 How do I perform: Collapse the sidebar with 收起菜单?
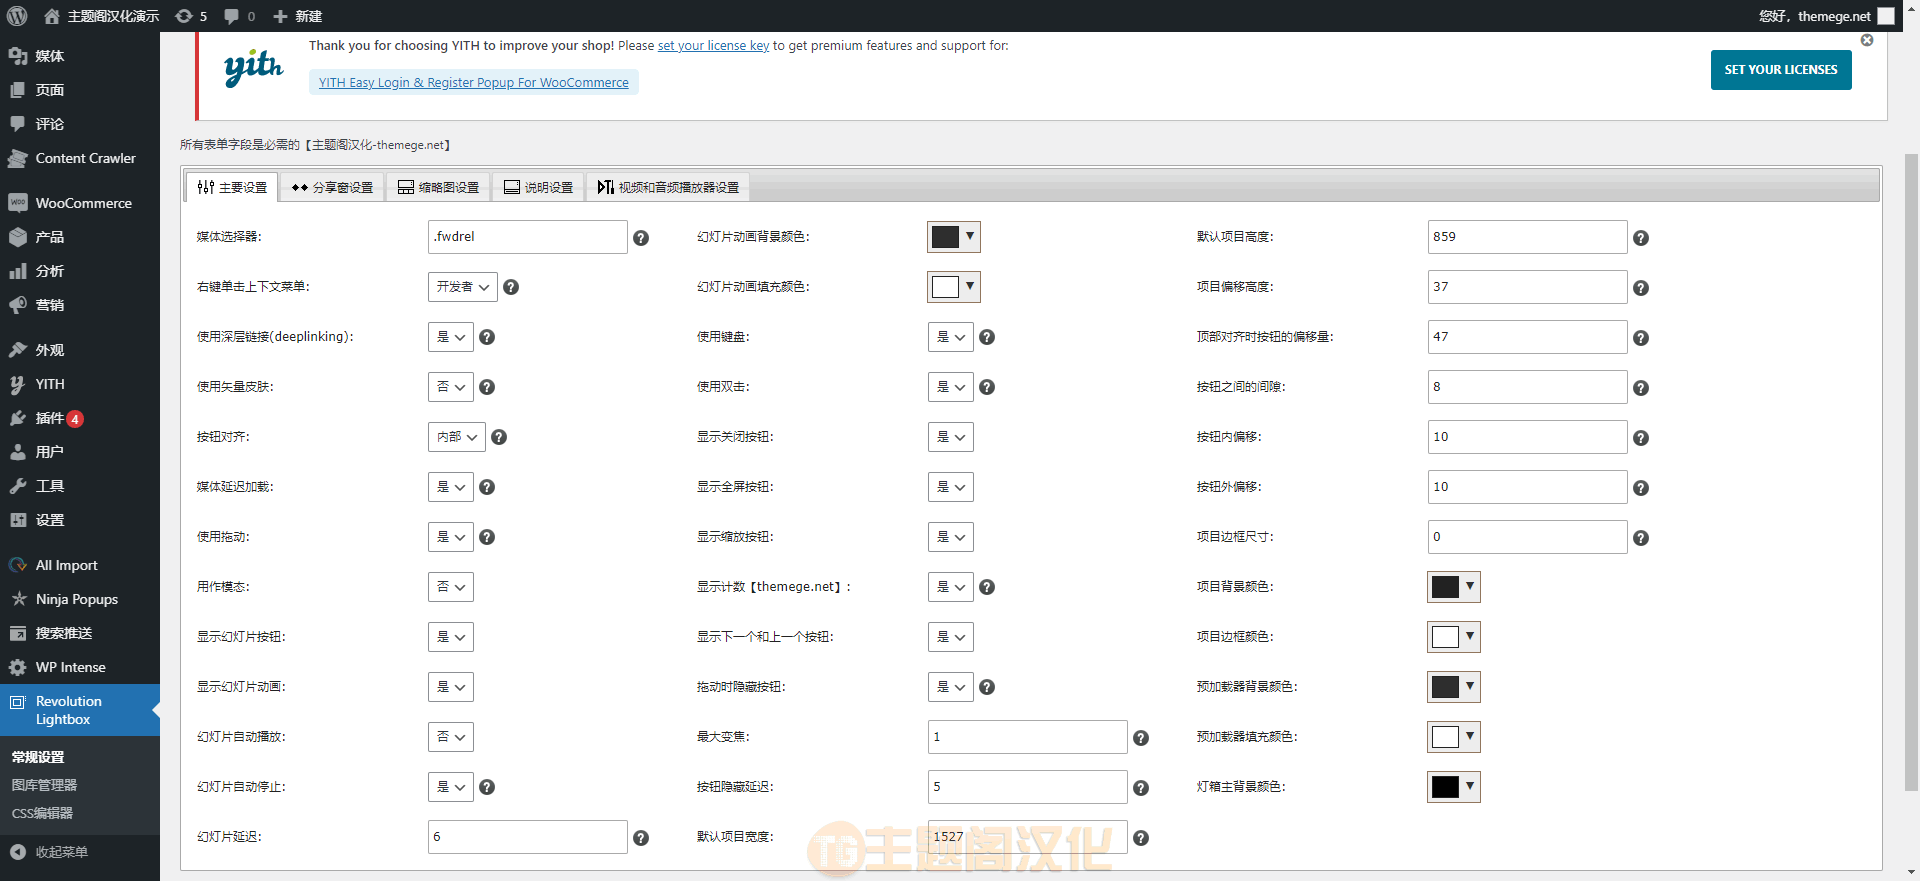click(x=80, y=852)
